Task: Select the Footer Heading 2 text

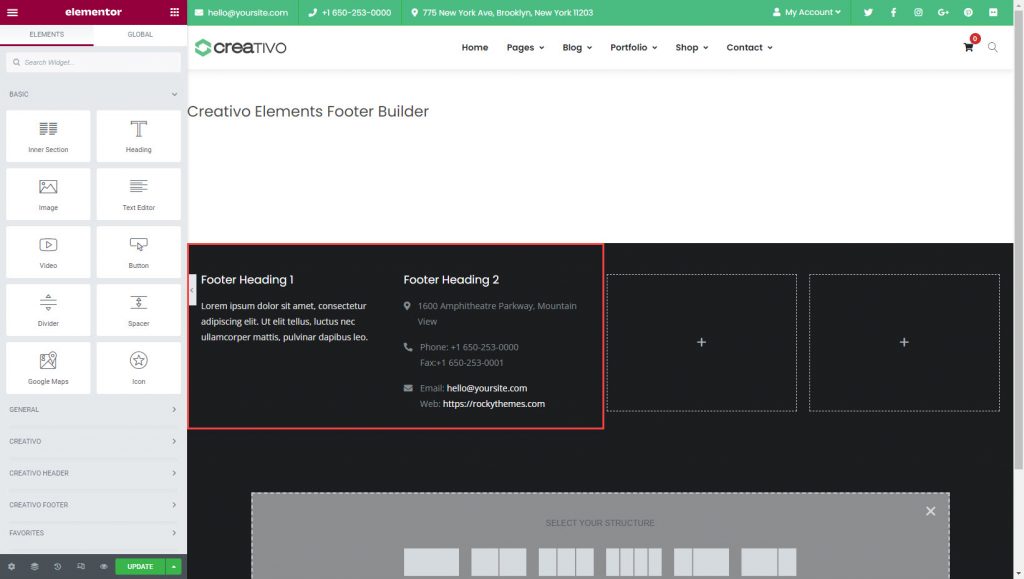Action: [x=451, y=280]
